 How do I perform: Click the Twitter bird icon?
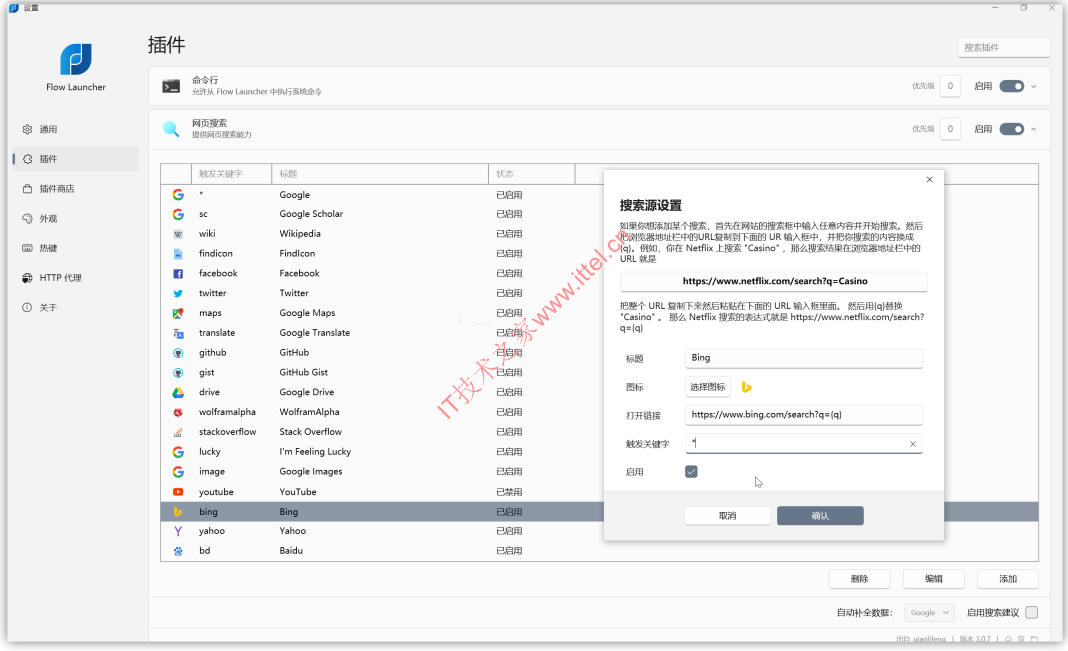click(178, 293)
